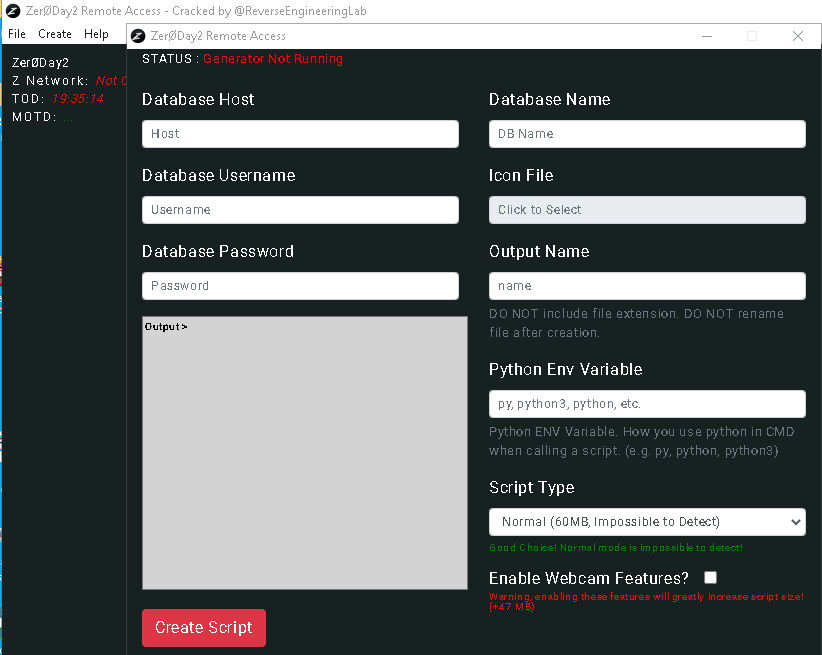Click the Python Env Variable field
Viewport: 822px width, 655px height.
[647, 404]
